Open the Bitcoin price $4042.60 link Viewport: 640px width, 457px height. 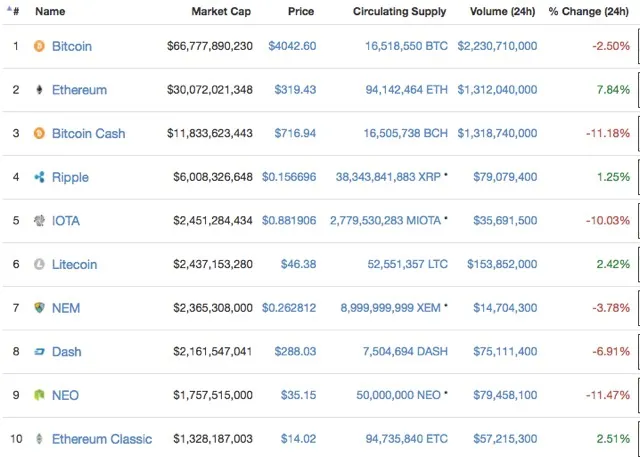click(x=292, y=46)
